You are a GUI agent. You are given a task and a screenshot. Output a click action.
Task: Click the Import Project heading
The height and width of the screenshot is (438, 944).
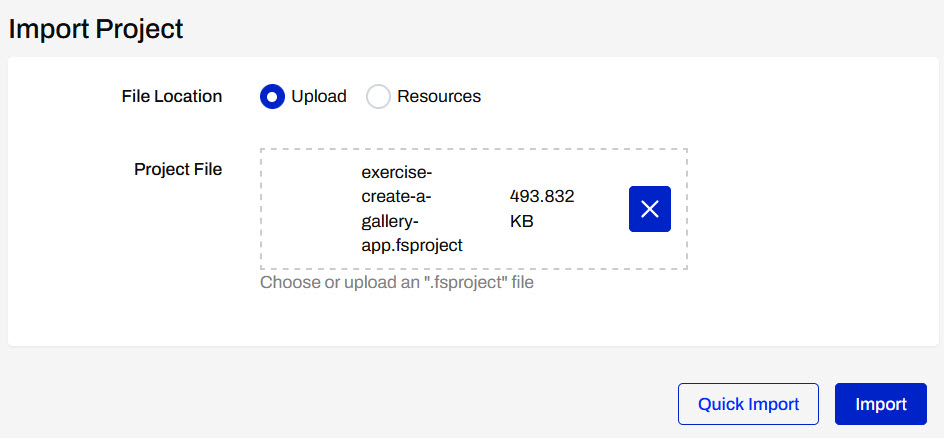(x=96, y=28)
